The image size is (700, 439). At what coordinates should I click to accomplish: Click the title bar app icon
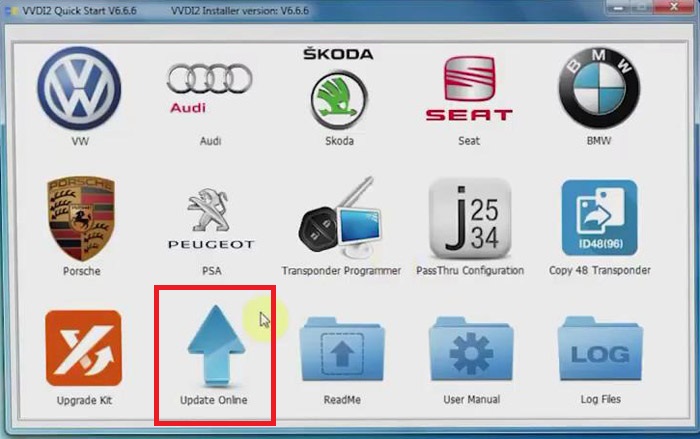(12, 11)
